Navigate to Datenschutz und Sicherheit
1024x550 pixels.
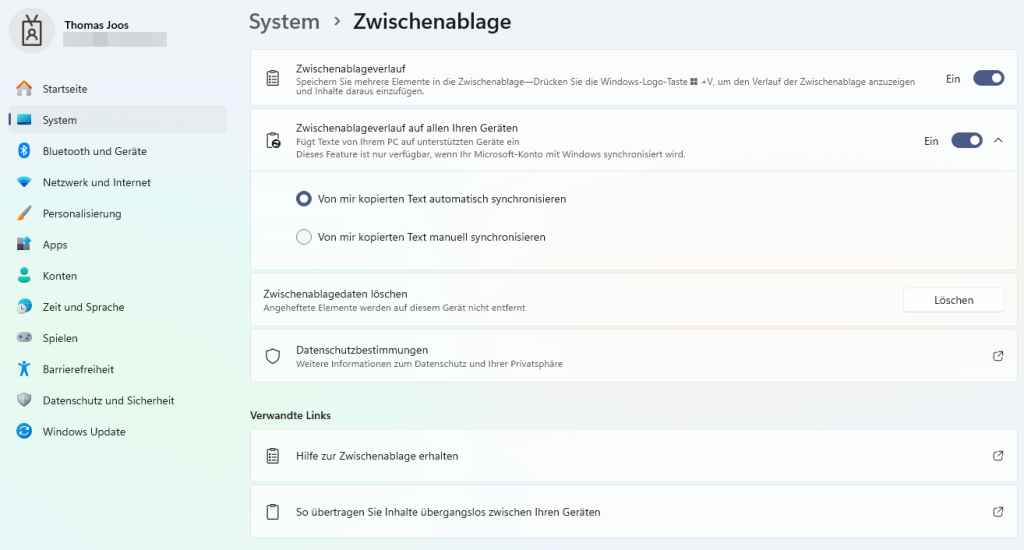(x=118, y=400)
